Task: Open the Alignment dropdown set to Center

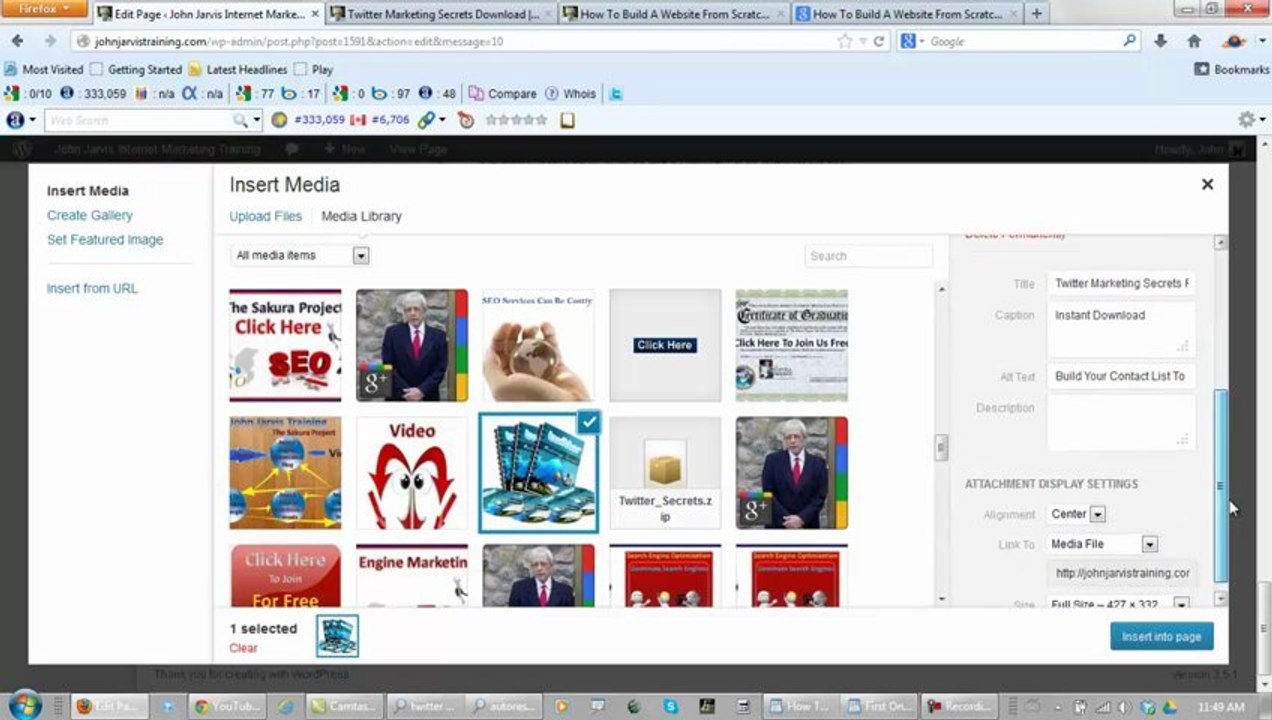Action: [1076, 514]
